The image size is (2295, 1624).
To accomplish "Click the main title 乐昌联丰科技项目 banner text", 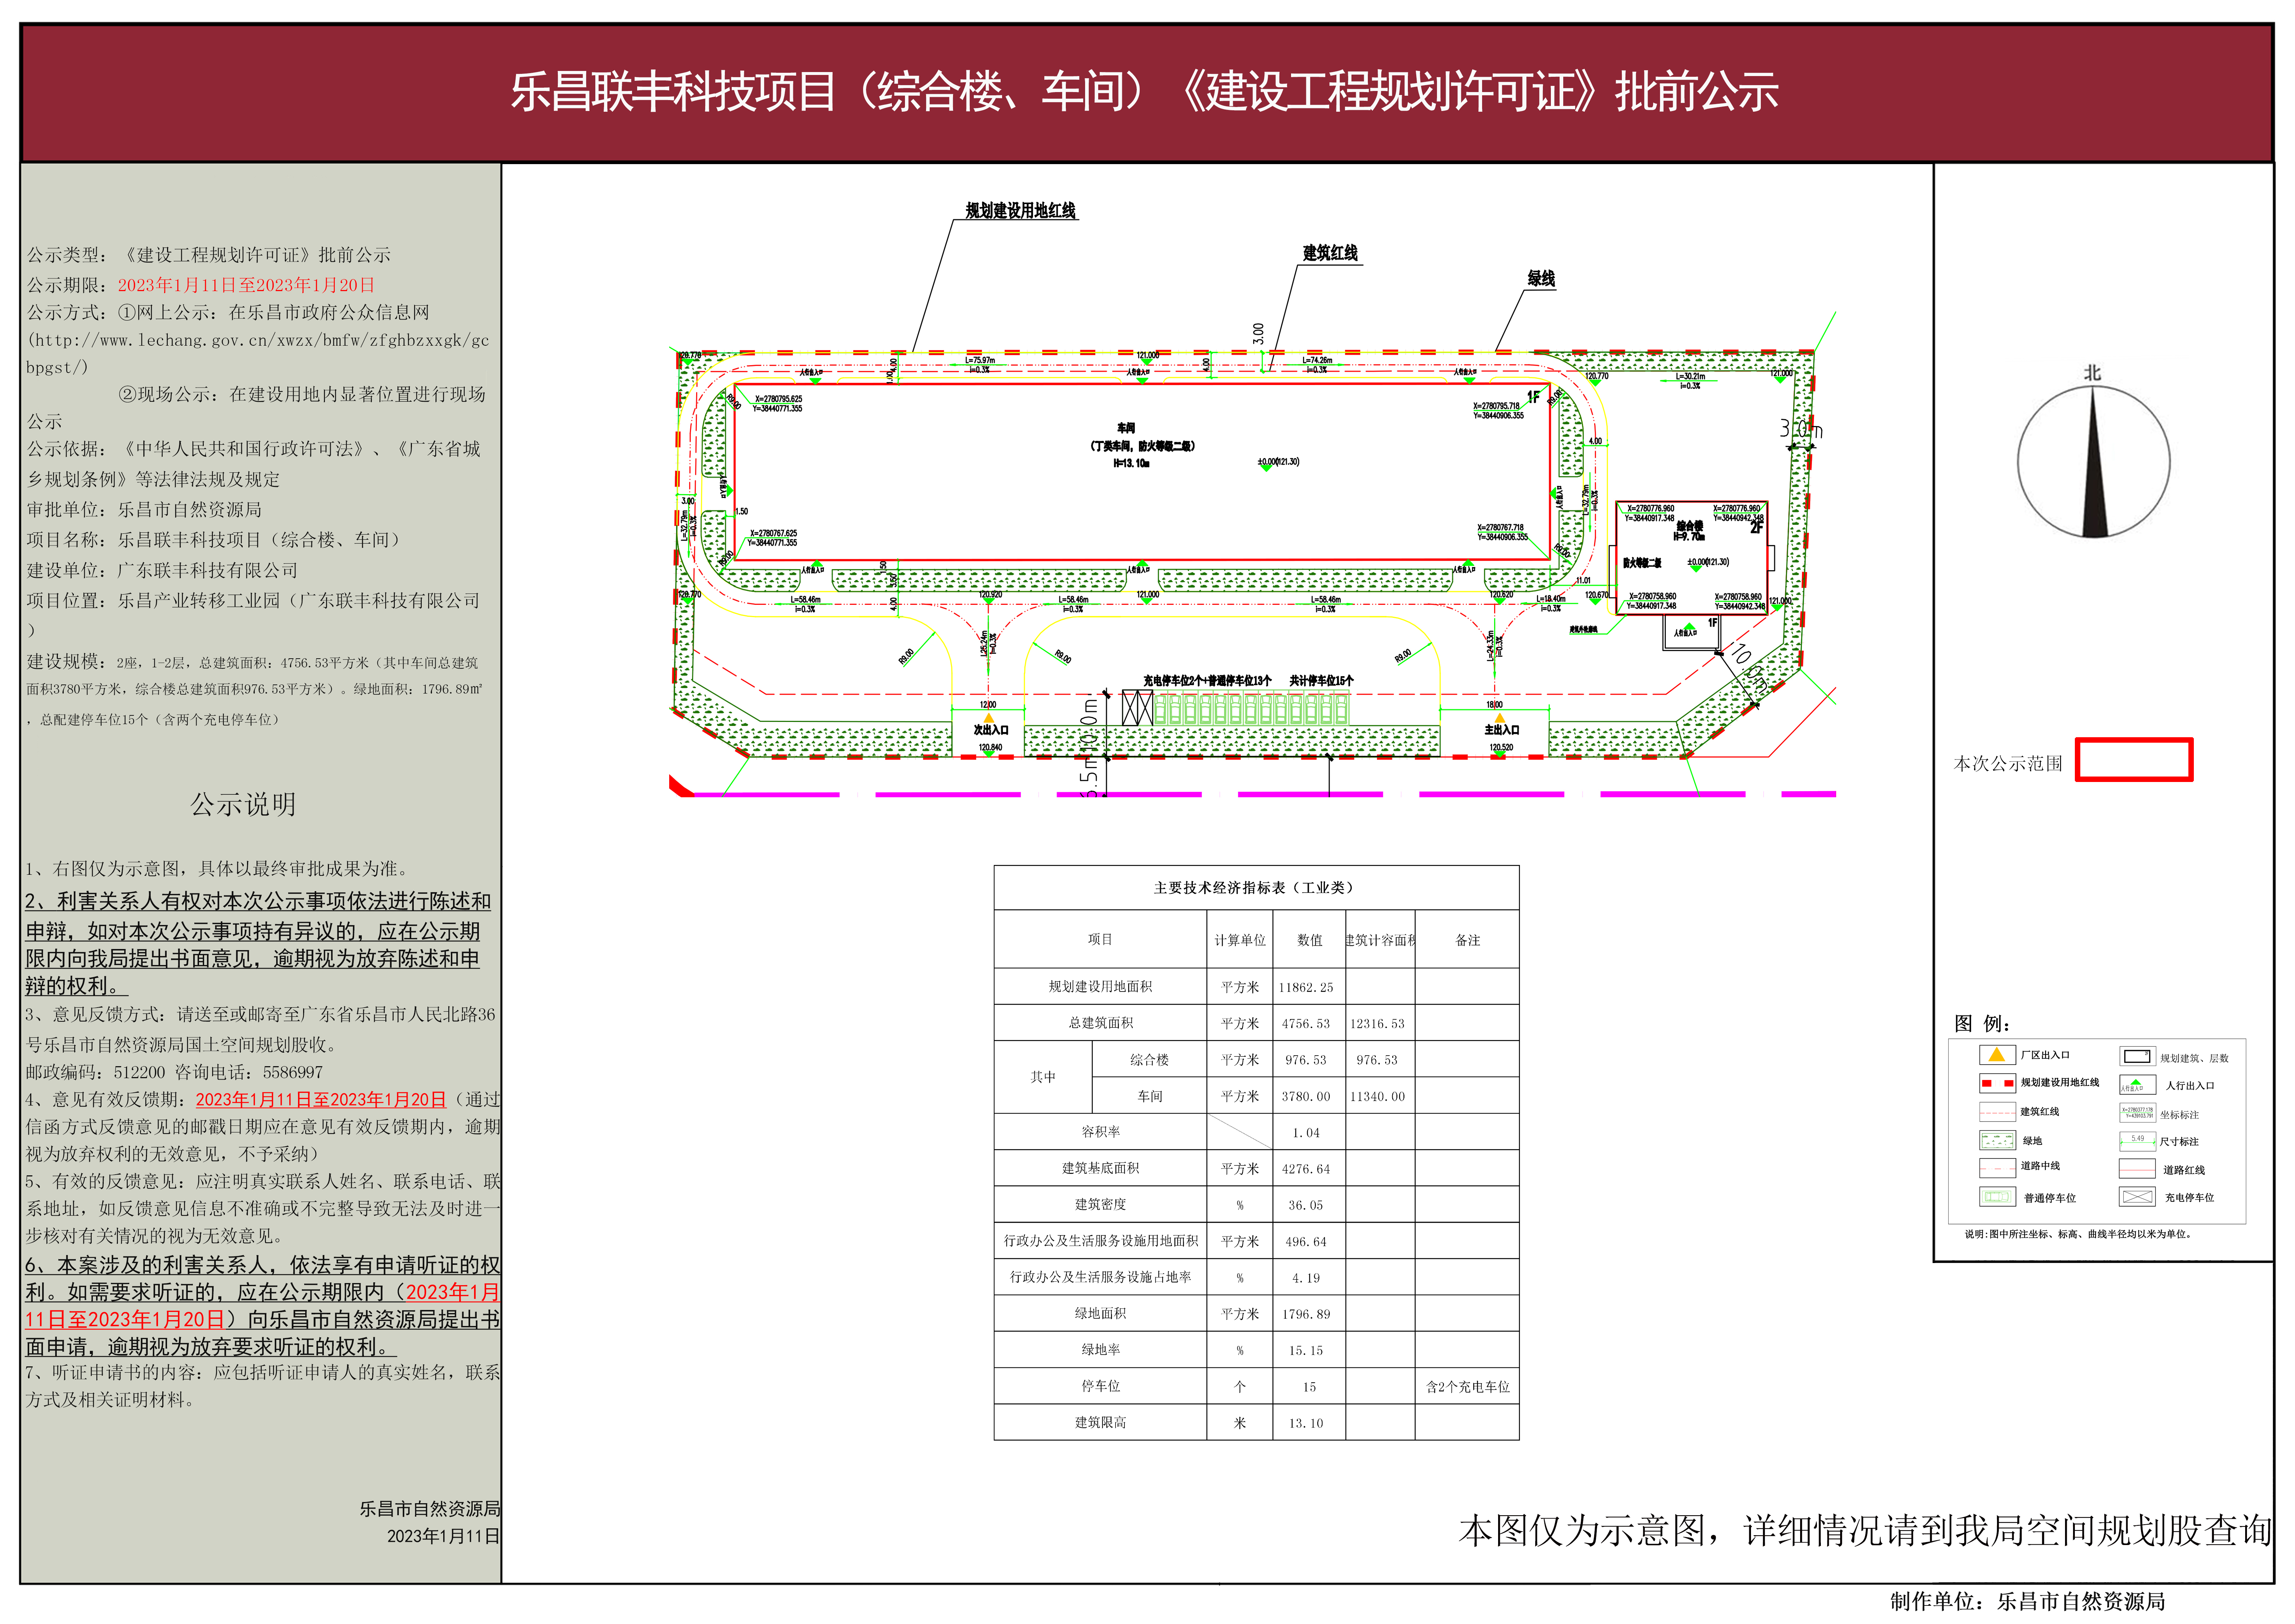I will (x=1145, y=91).
